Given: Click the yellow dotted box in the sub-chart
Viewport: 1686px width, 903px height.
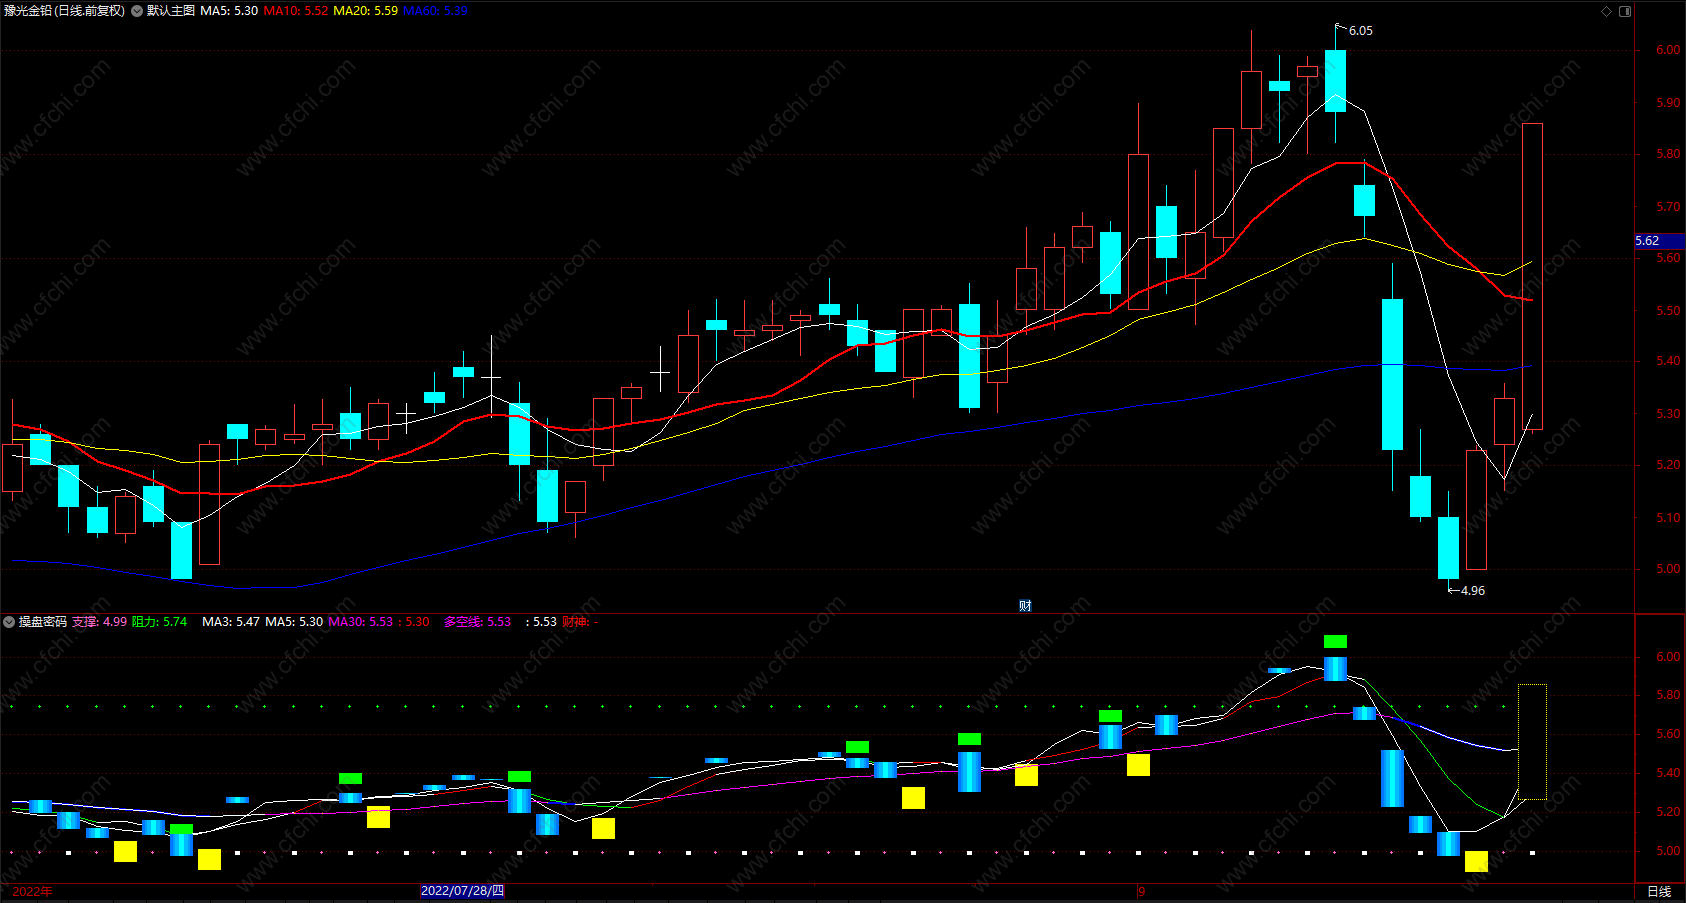Looking at the screenshot, I should (1532, 742).
